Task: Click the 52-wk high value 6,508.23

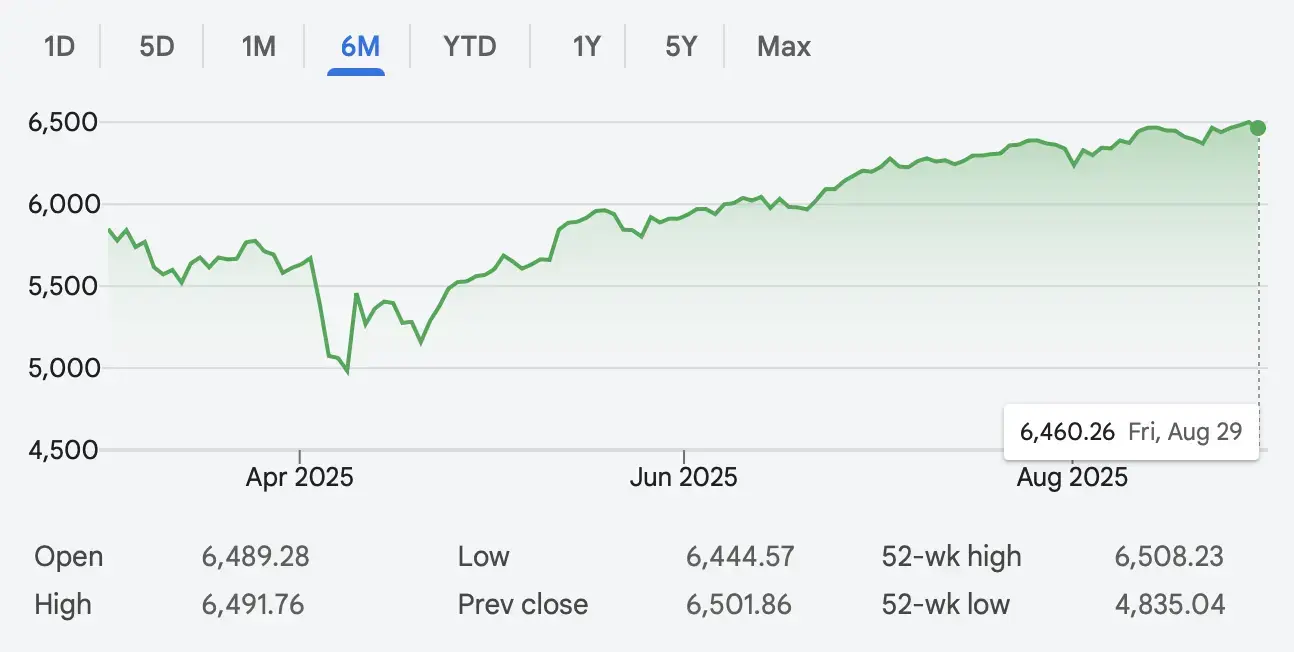Action: (x=1169, y=557)
